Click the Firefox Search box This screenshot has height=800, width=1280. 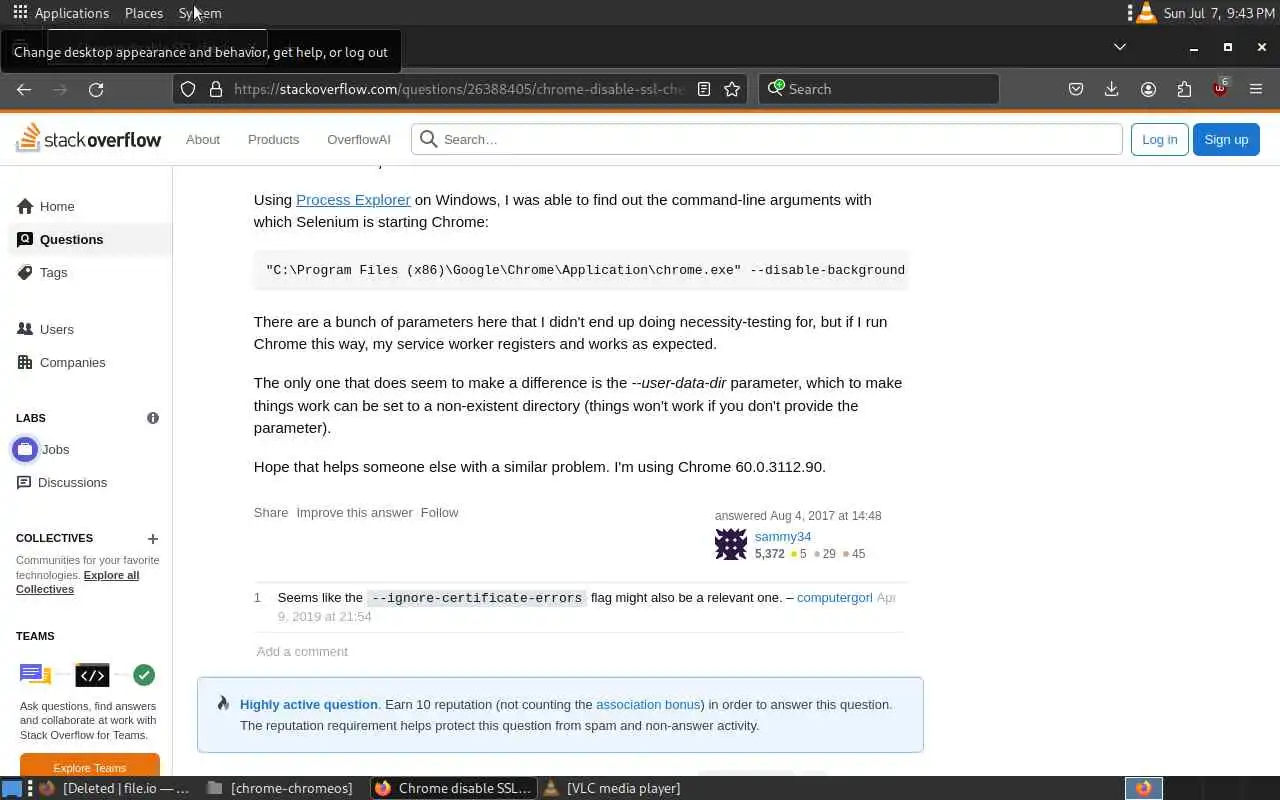pyautogui.click(x=879, y=89)
